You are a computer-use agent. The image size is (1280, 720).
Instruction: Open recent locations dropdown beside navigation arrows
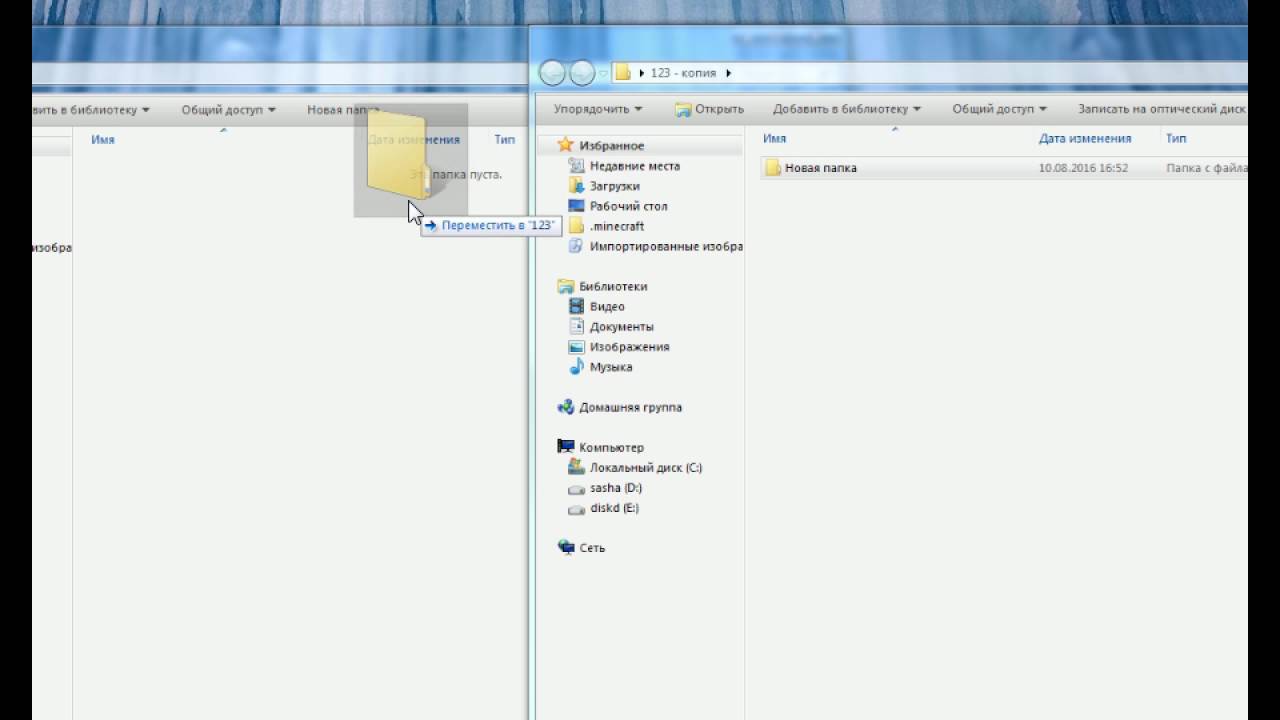pyautogui.click(x=603, y=74)
